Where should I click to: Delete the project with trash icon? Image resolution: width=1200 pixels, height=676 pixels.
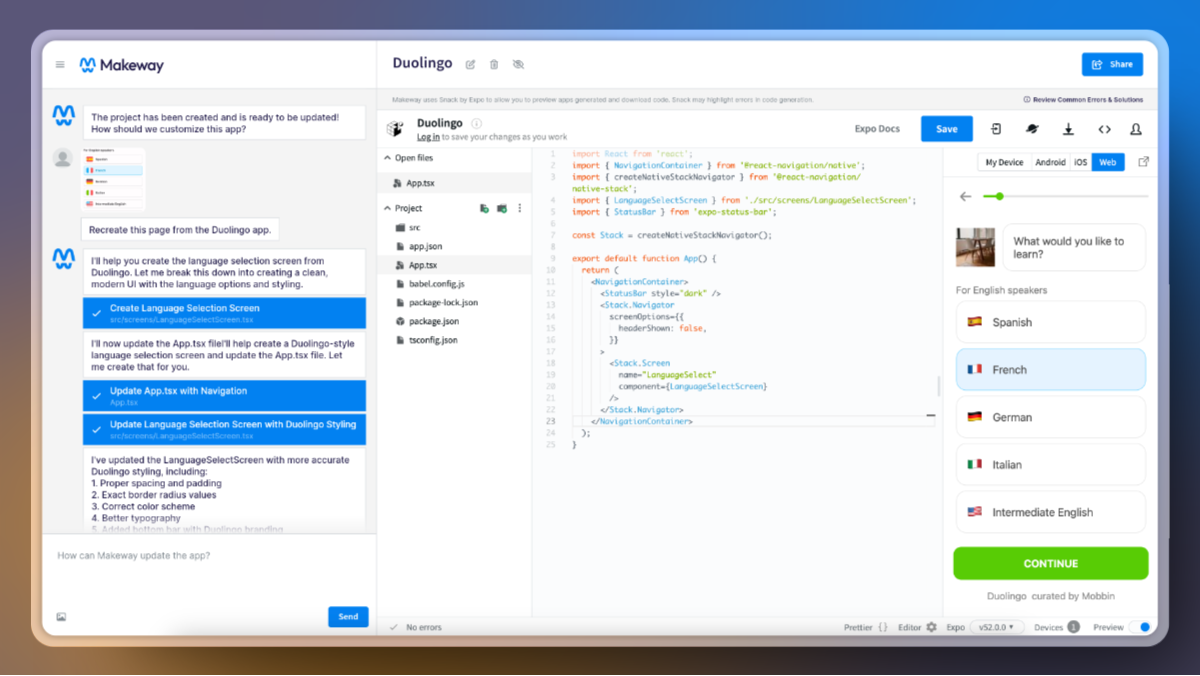pyautogui.click(x=494, y=65)
